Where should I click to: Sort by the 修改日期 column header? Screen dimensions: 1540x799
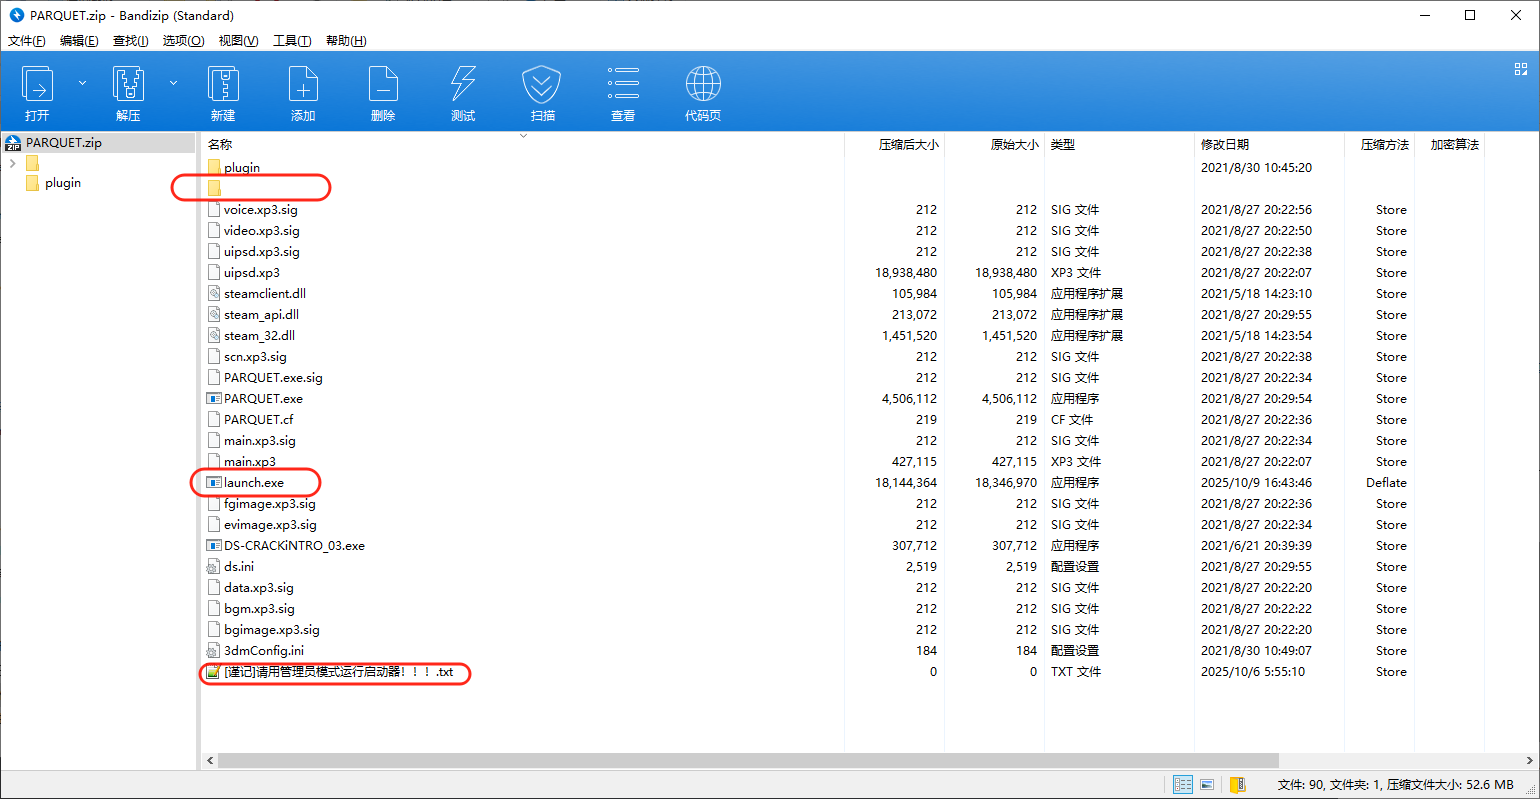(x=1225, y=145)
